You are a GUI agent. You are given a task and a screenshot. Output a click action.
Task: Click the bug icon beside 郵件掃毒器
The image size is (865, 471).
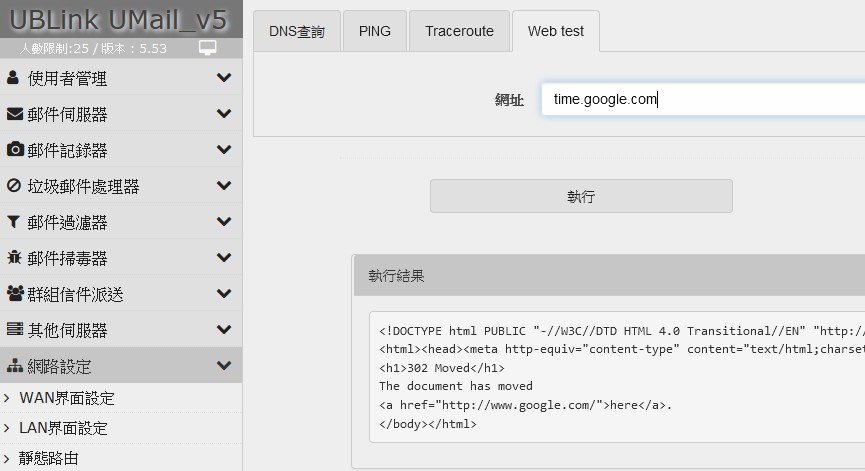(x=15, y=258)
